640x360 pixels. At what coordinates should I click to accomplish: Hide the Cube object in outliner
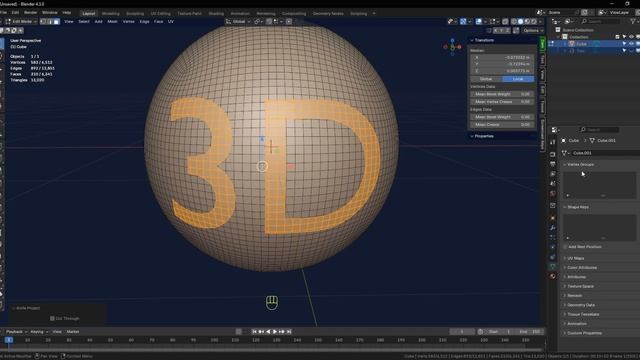coord(631,44)
